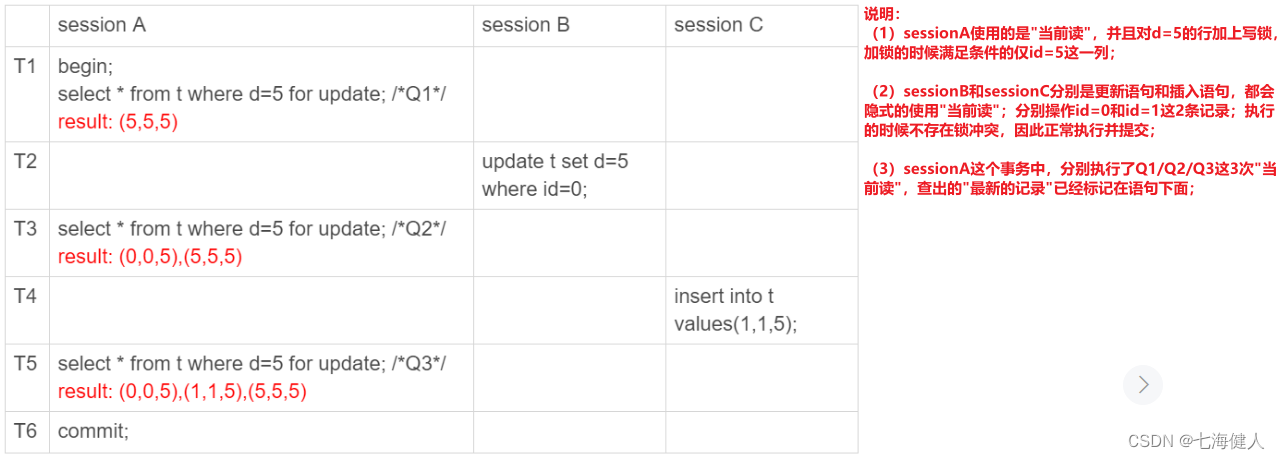Click the T5 row label

tap(25, 364)
